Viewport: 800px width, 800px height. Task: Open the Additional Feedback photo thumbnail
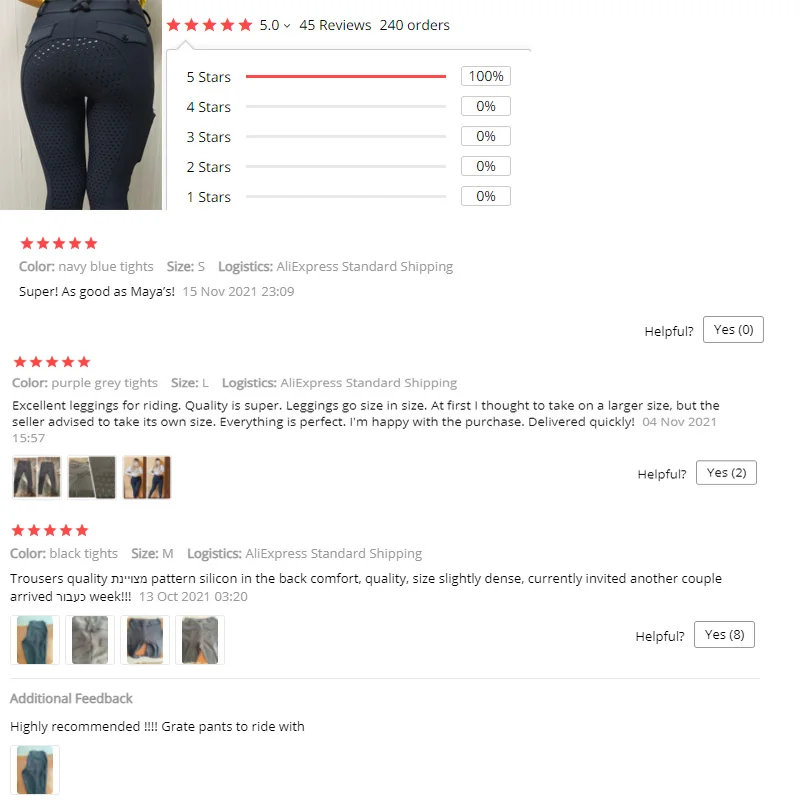pyautogui.click(x=35, y=770)
